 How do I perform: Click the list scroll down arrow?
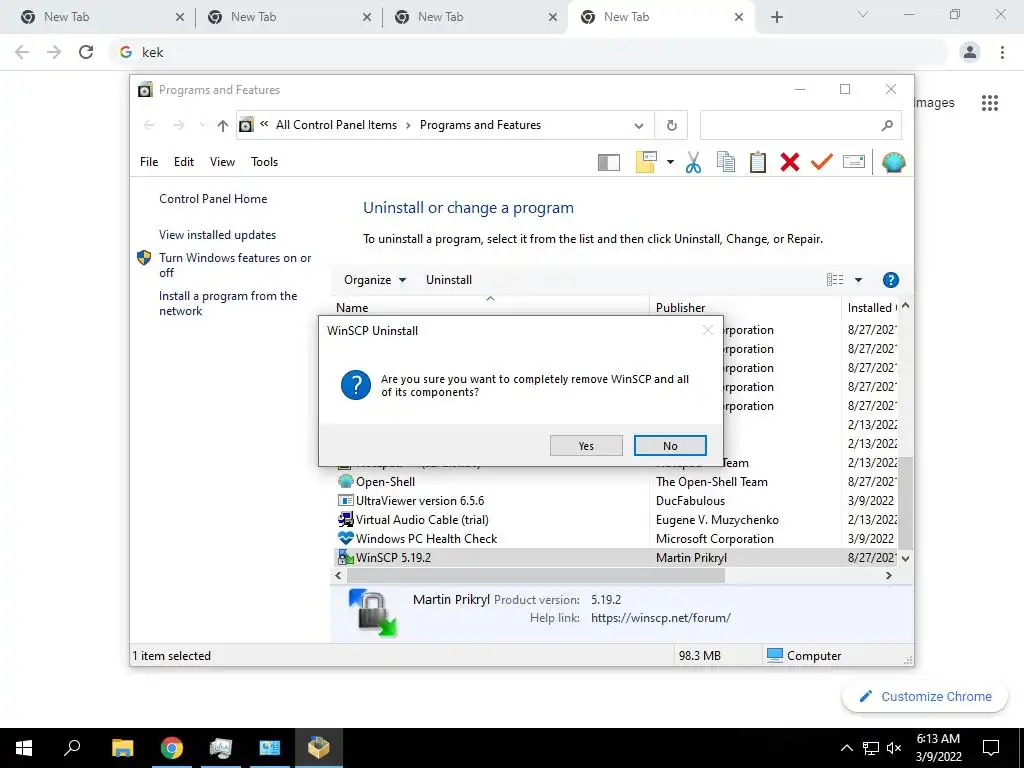point(905,558)
